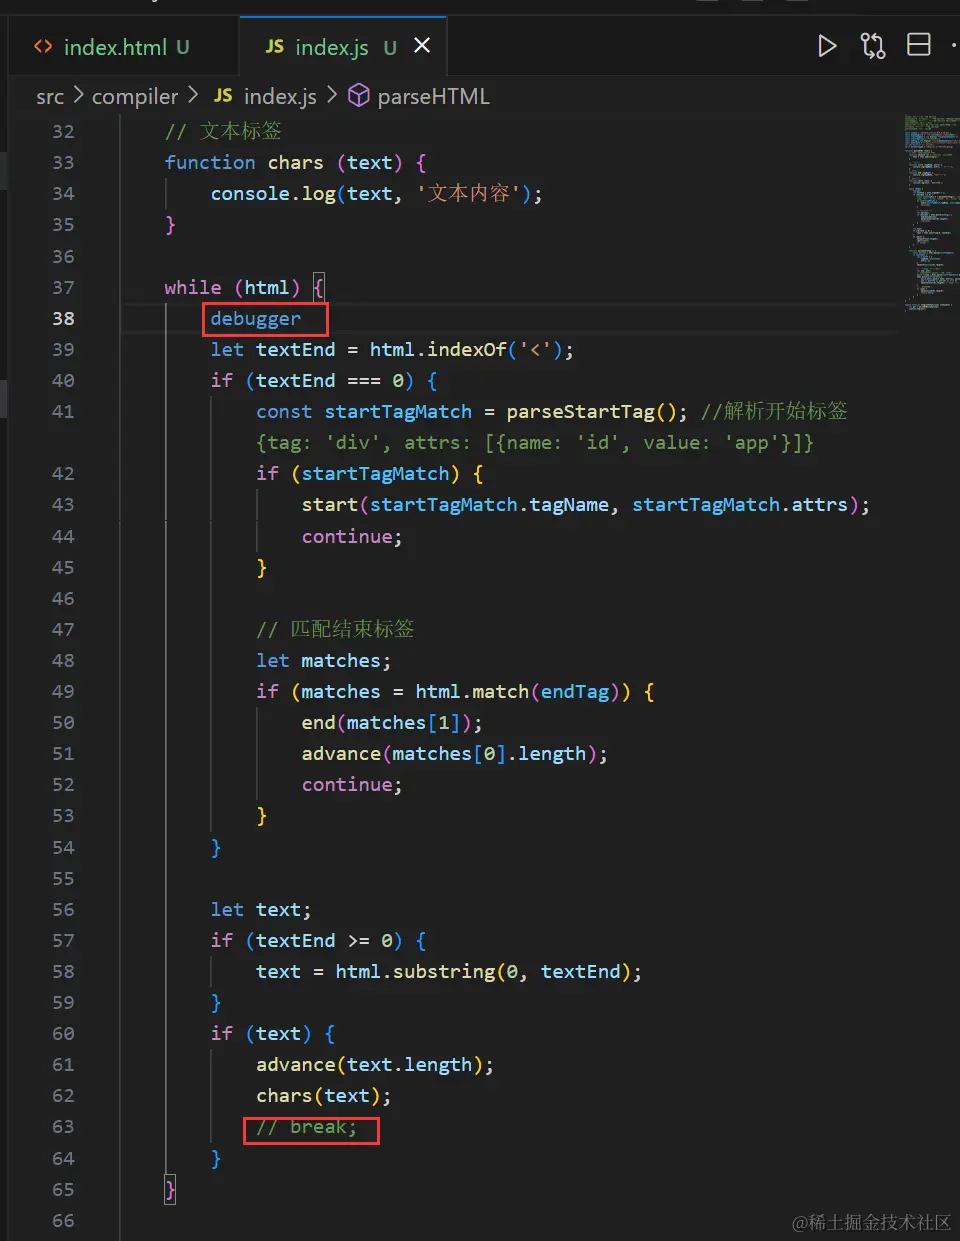Click the JS icon on index.js tab
Image resolution: width=960 pixels, height=1241 pixels.
pyautogui.click(x=274, y=46)
